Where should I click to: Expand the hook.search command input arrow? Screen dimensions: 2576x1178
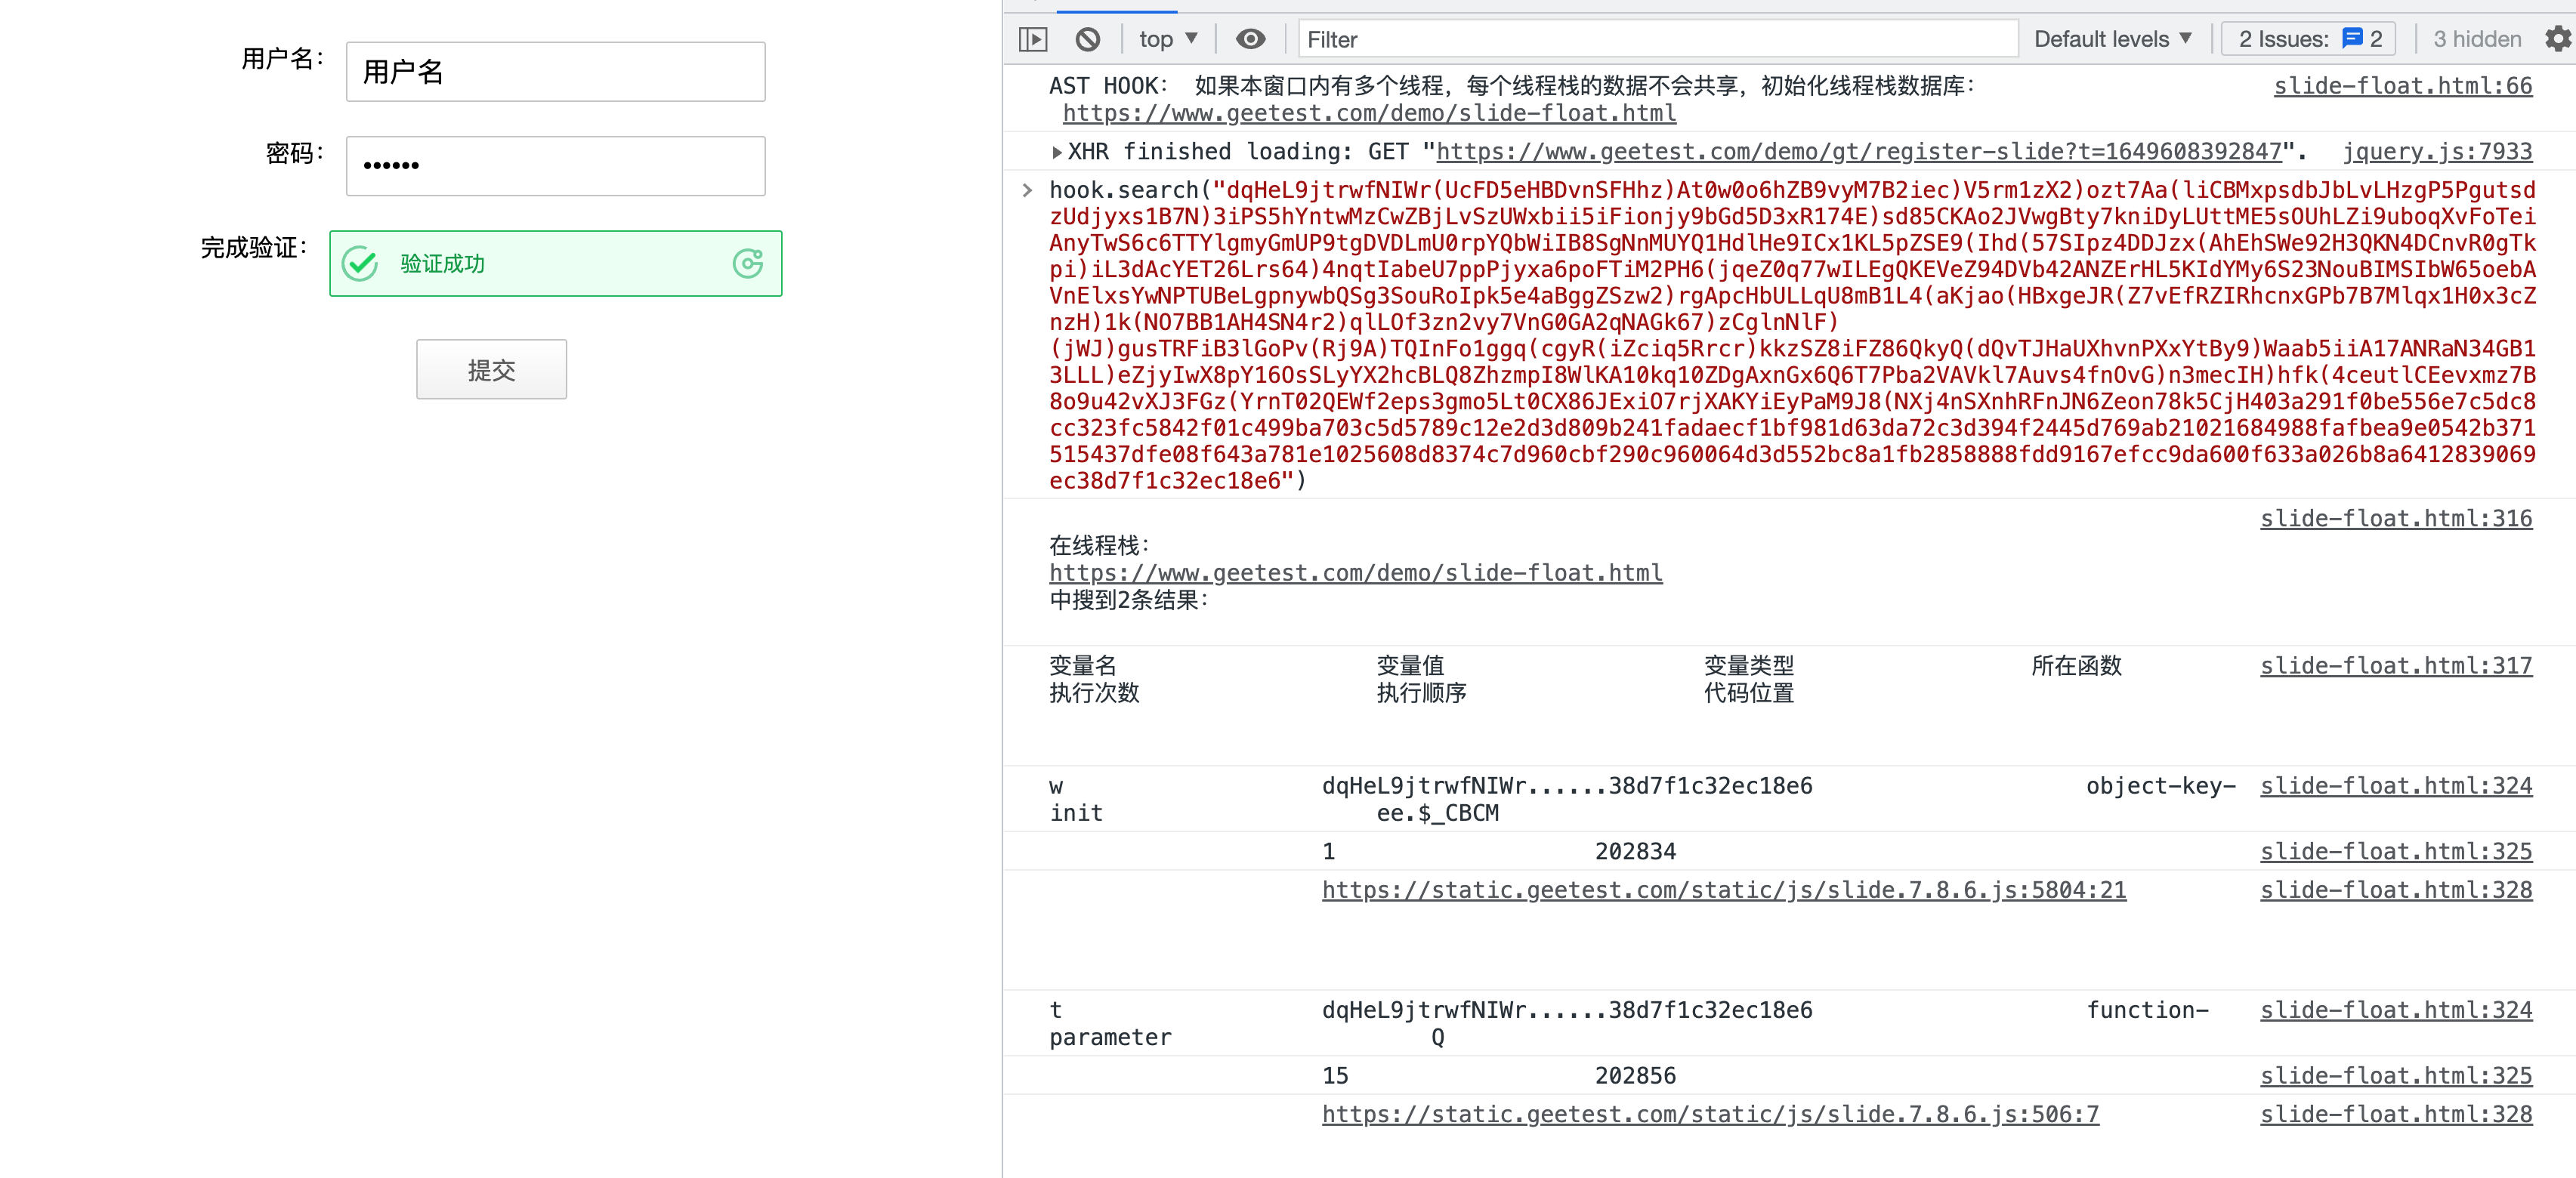coord(1027,190)
